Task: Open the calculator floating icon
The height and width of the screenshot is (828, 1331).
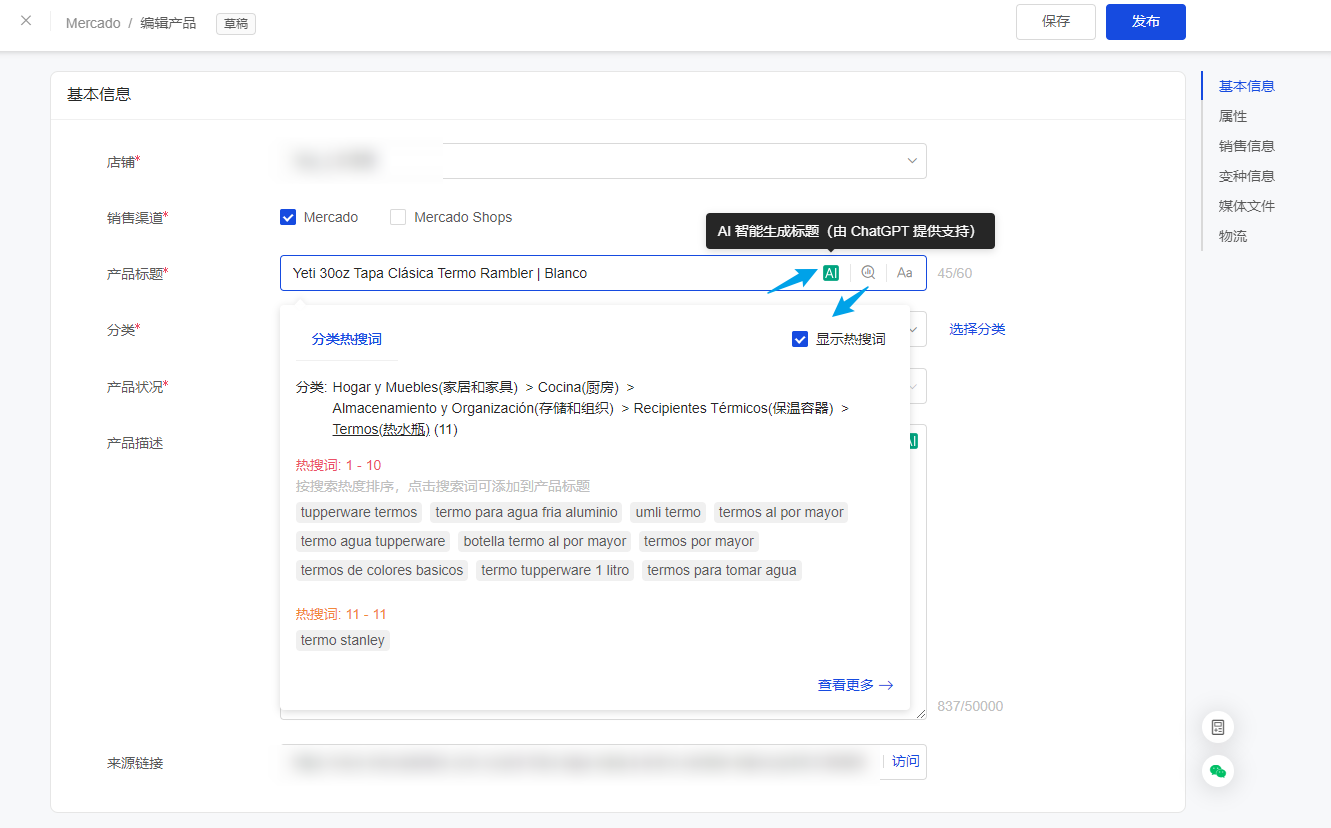Action: 1218,727
